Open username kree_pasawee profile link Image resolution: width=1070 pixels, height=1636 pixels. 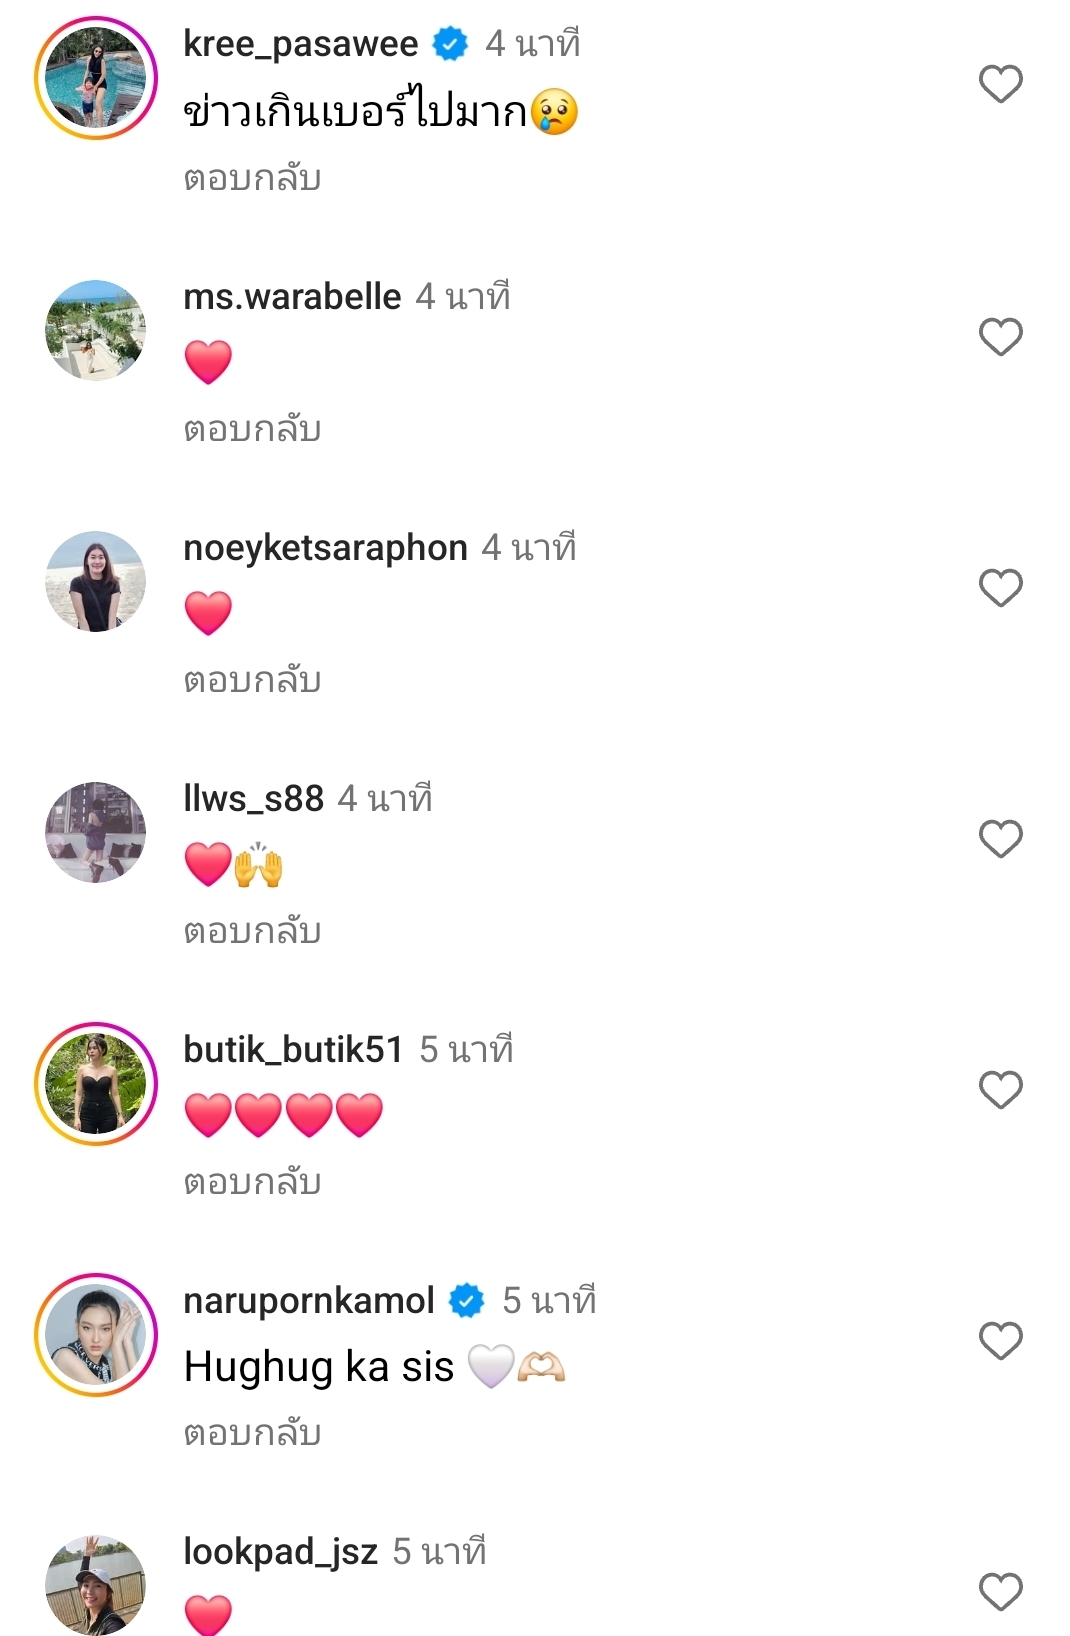pos(300,44)
